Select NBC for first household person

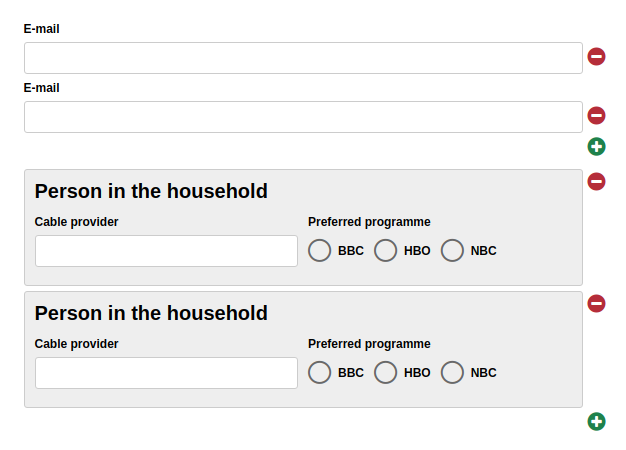click(x=452, y=251)
